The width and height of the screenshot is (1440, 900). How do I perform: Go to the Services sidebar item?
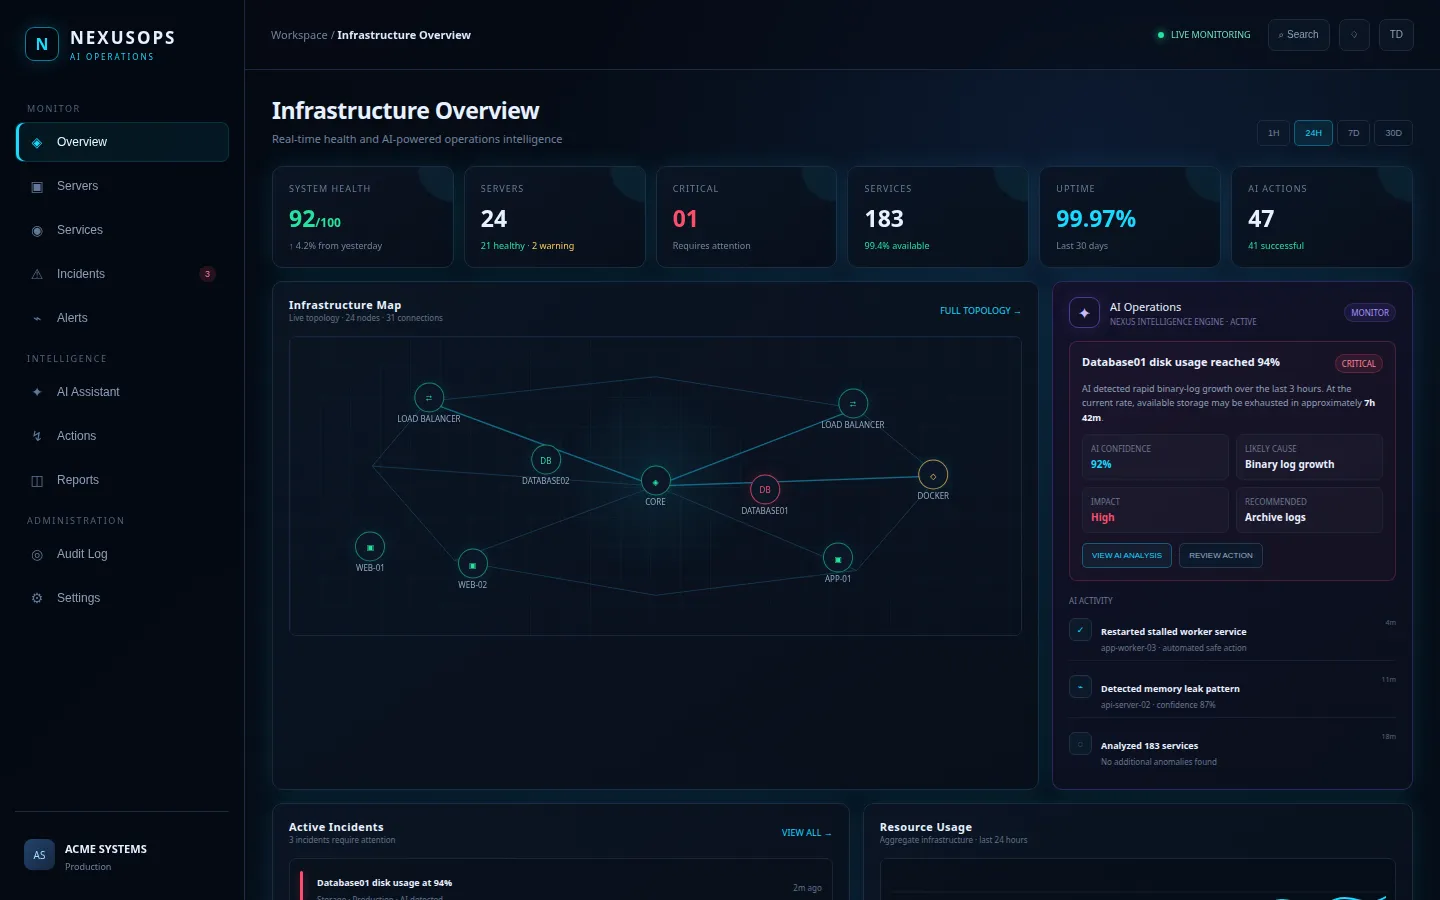(x=122, y=230)
